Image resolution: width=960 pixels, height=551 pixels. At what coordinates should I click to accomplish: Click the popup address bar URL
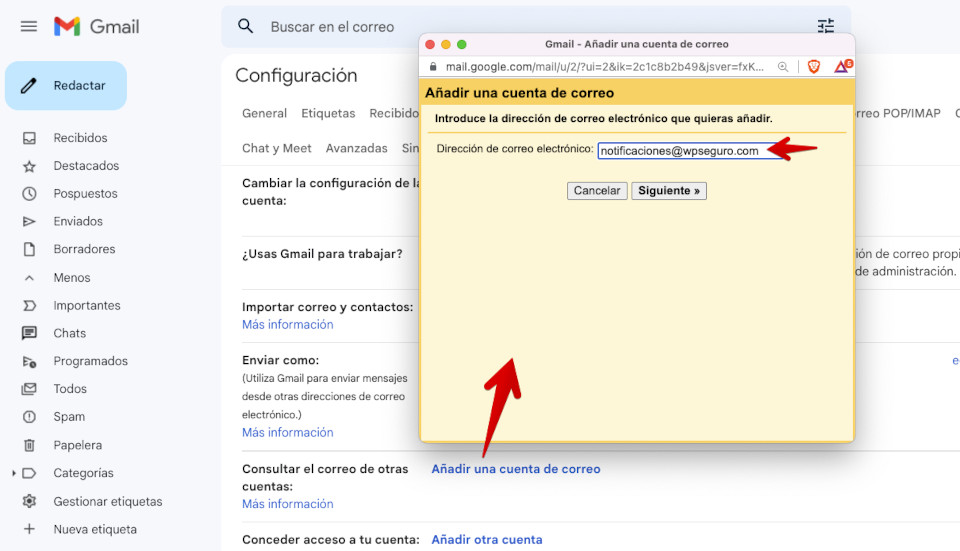pos(604,67)
